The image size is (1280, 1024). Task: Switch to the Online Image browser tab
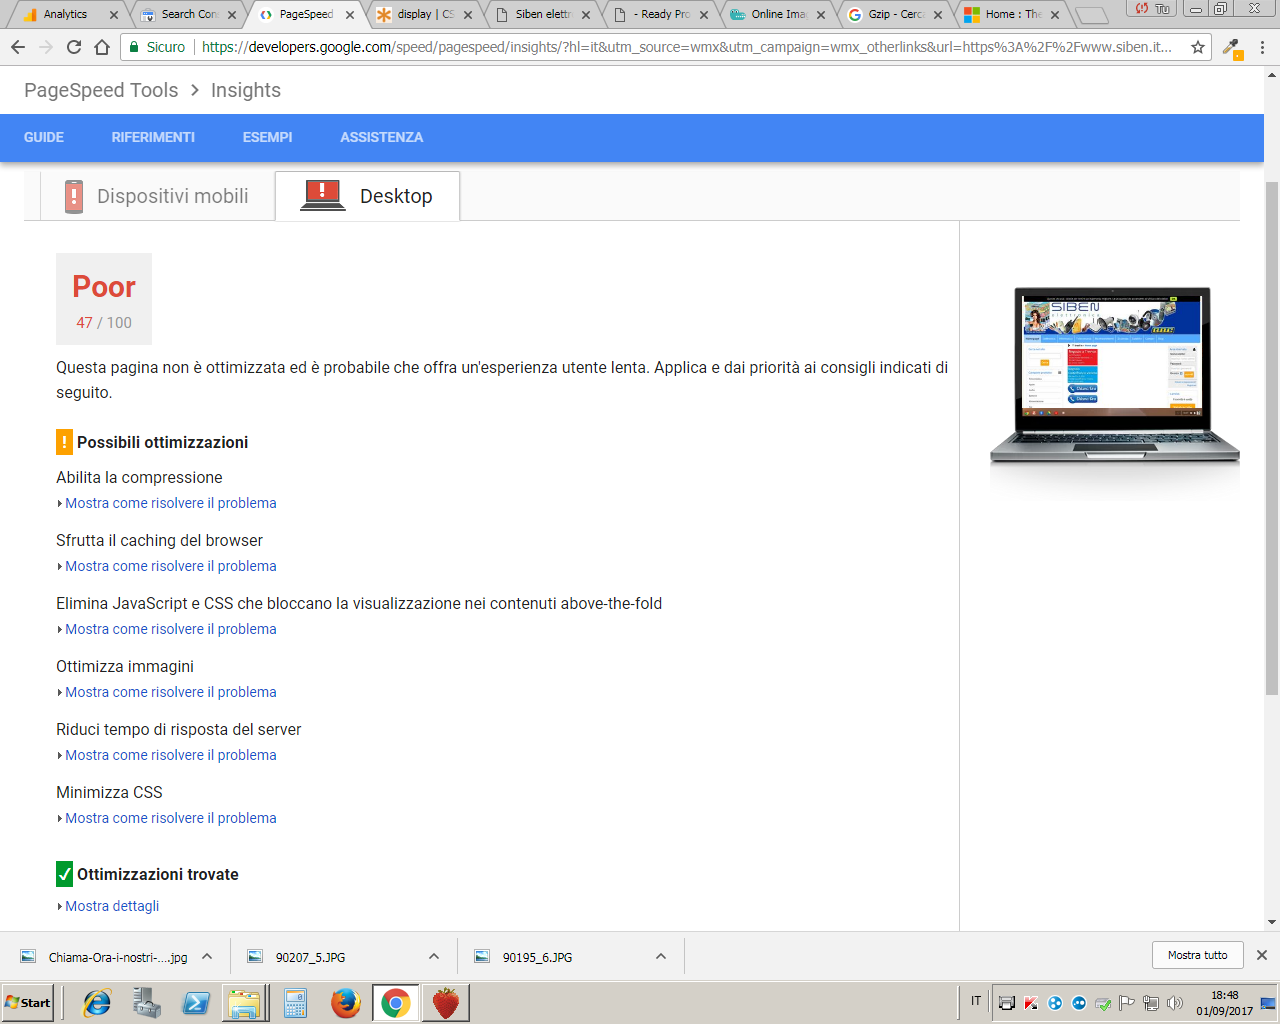click(778, 14)
